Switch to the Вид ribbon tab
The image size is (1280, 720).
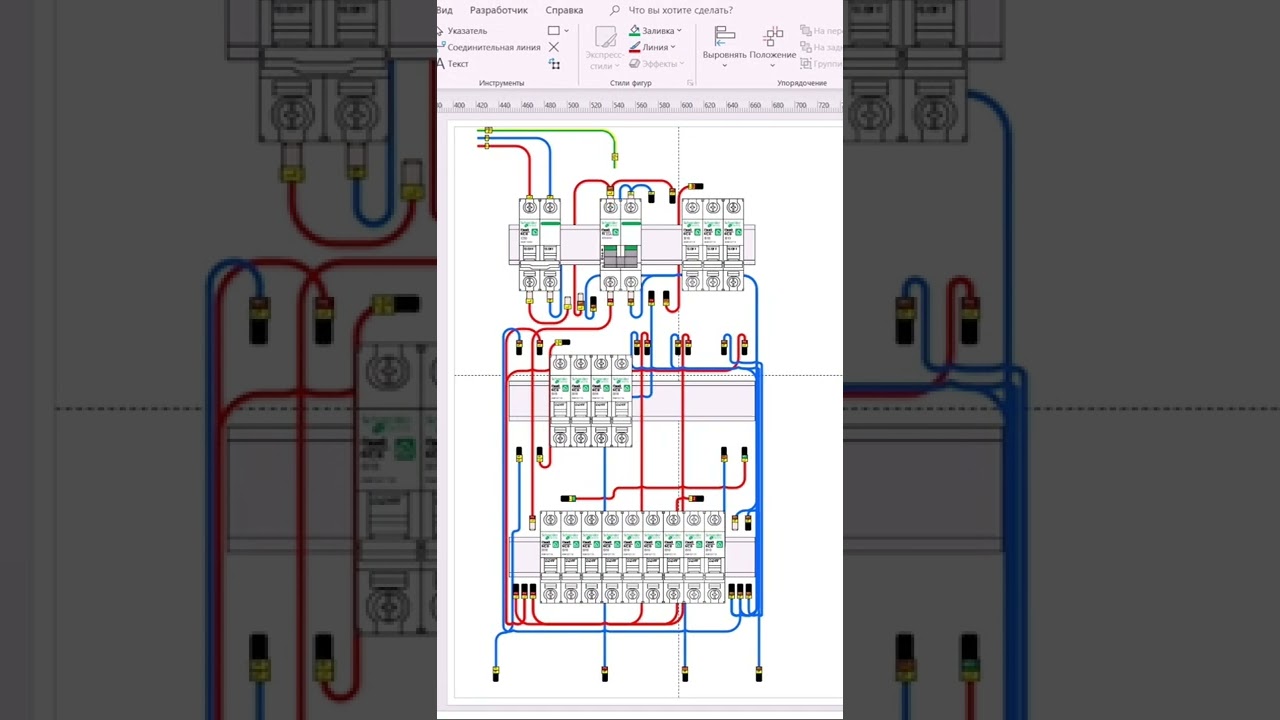[444, 10]
